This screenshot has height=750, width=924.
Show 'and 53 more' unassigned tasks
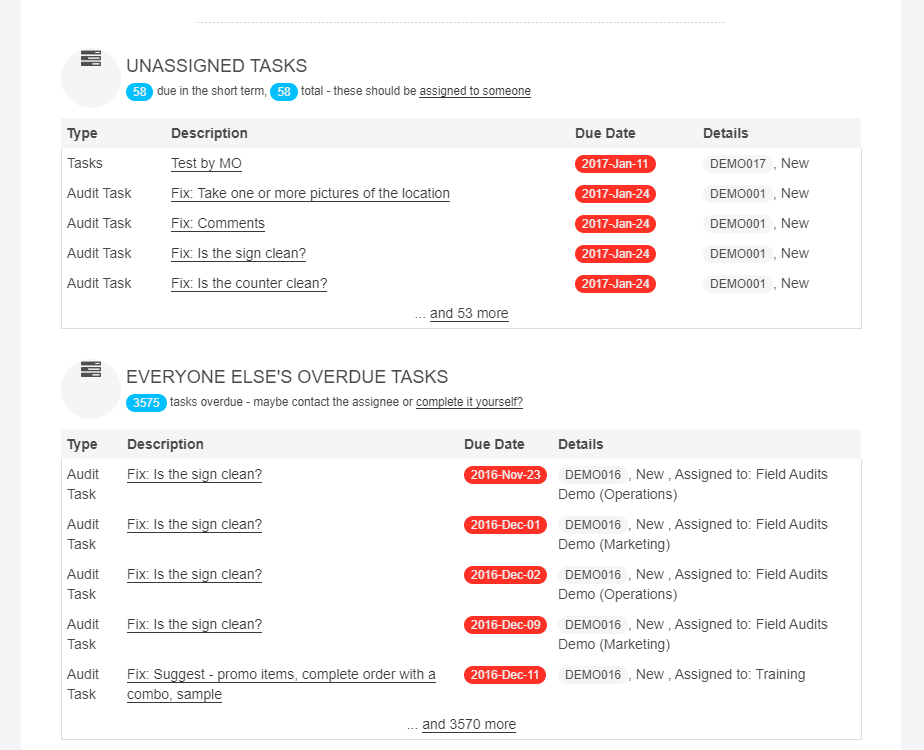tap(469, 313)
